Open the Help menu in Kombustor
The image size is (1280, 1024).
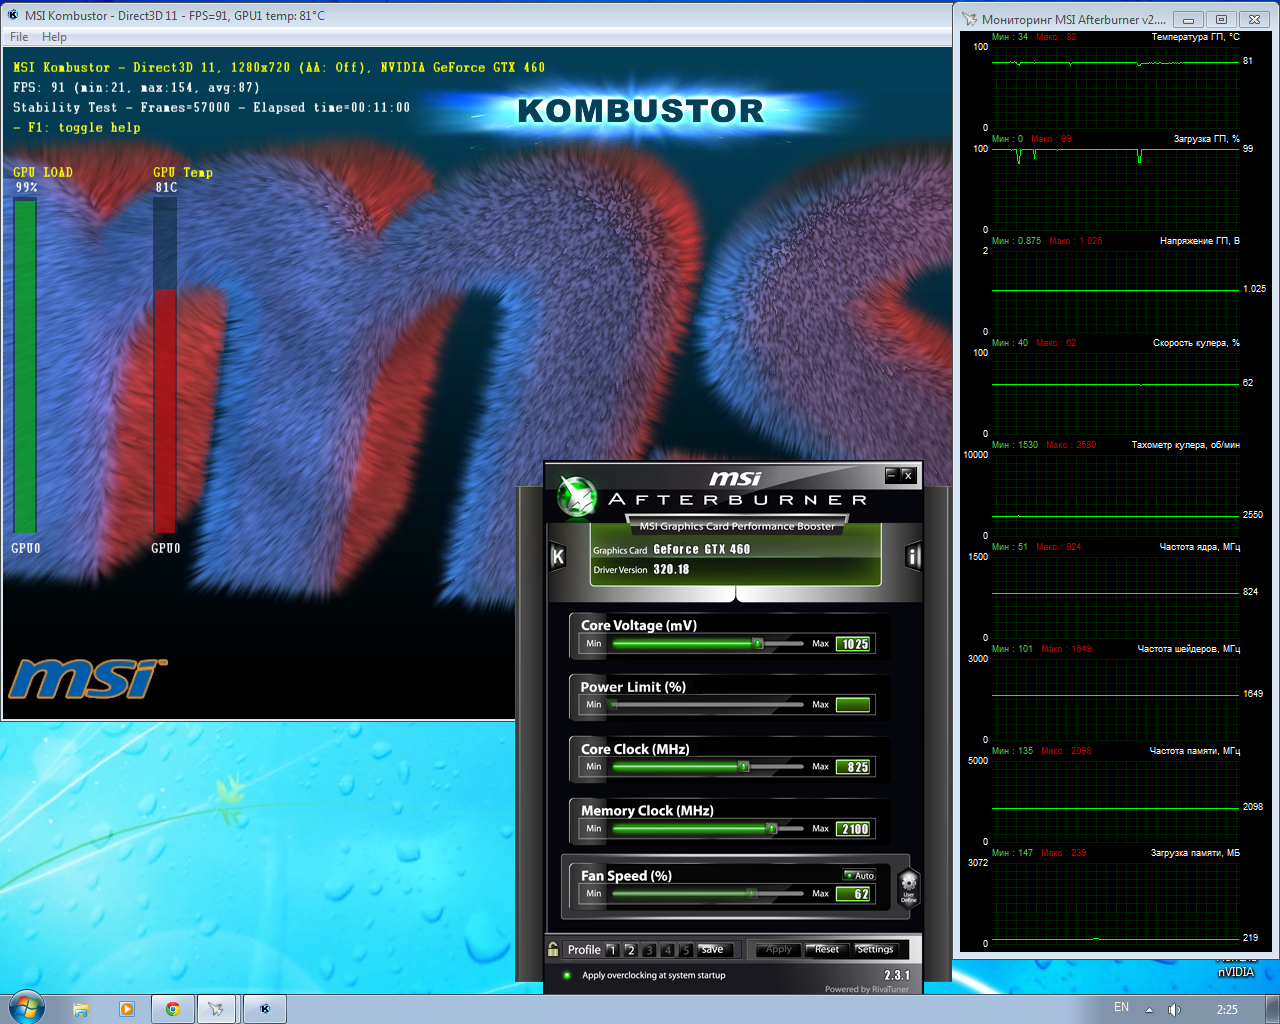pos(54,37)
